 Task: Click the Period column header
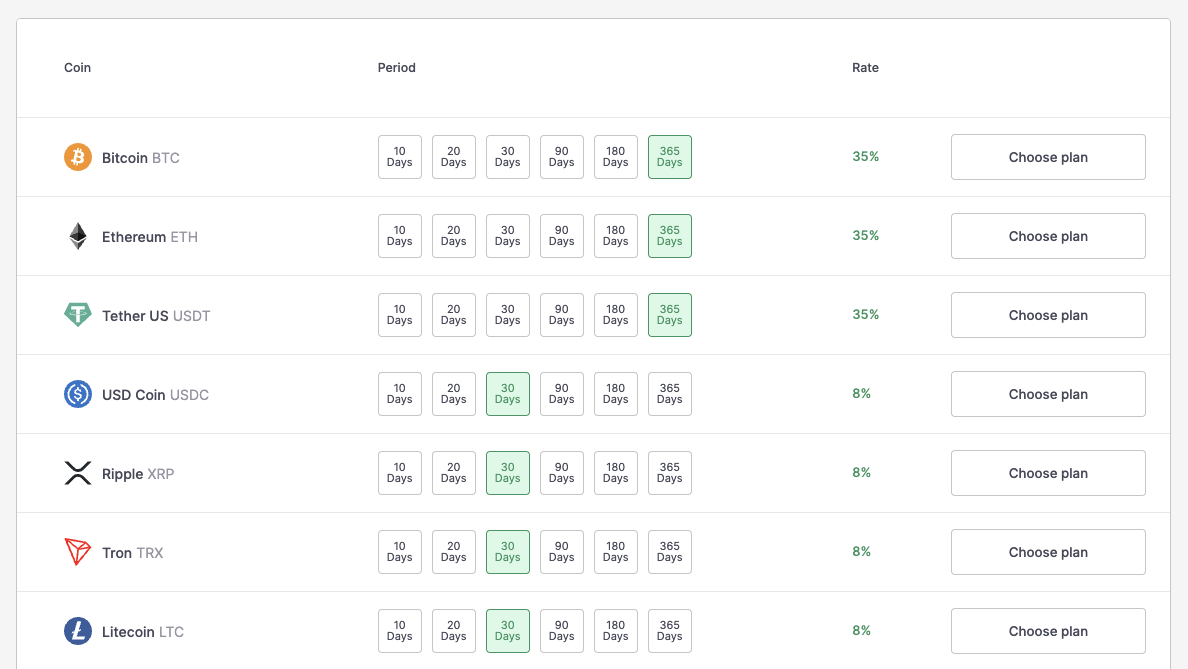tap(396, 68)
